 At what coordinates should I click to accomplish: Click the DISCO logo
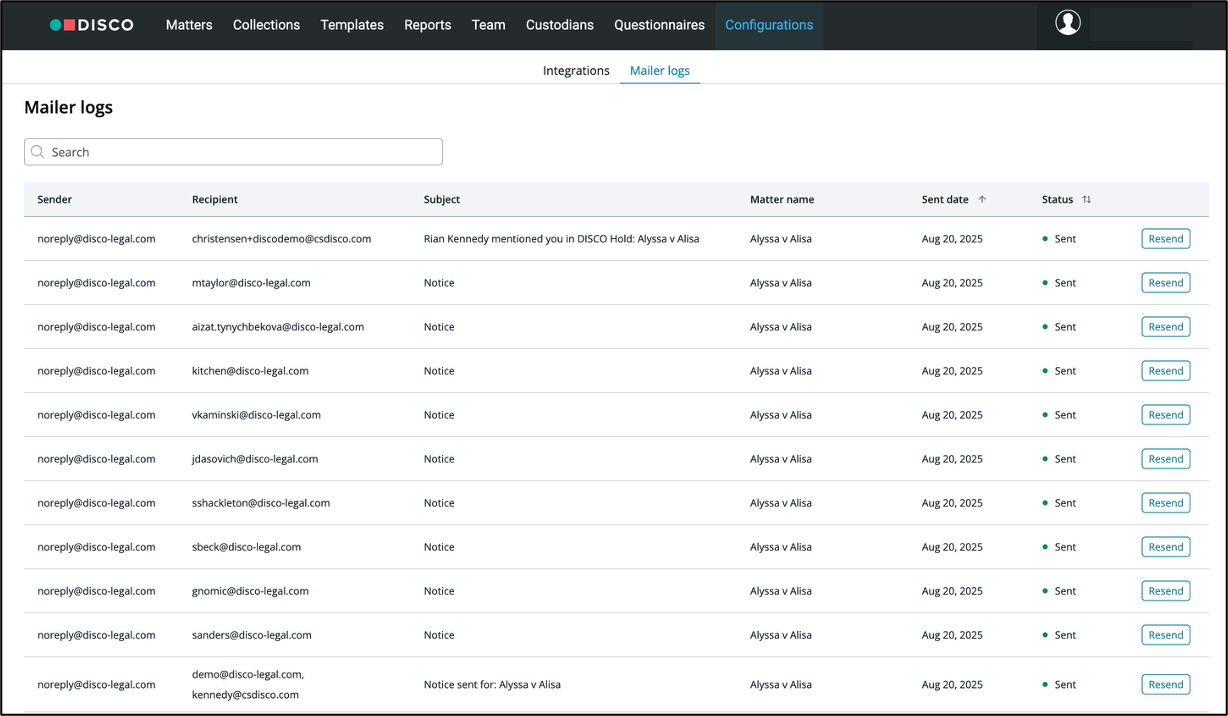92,25
